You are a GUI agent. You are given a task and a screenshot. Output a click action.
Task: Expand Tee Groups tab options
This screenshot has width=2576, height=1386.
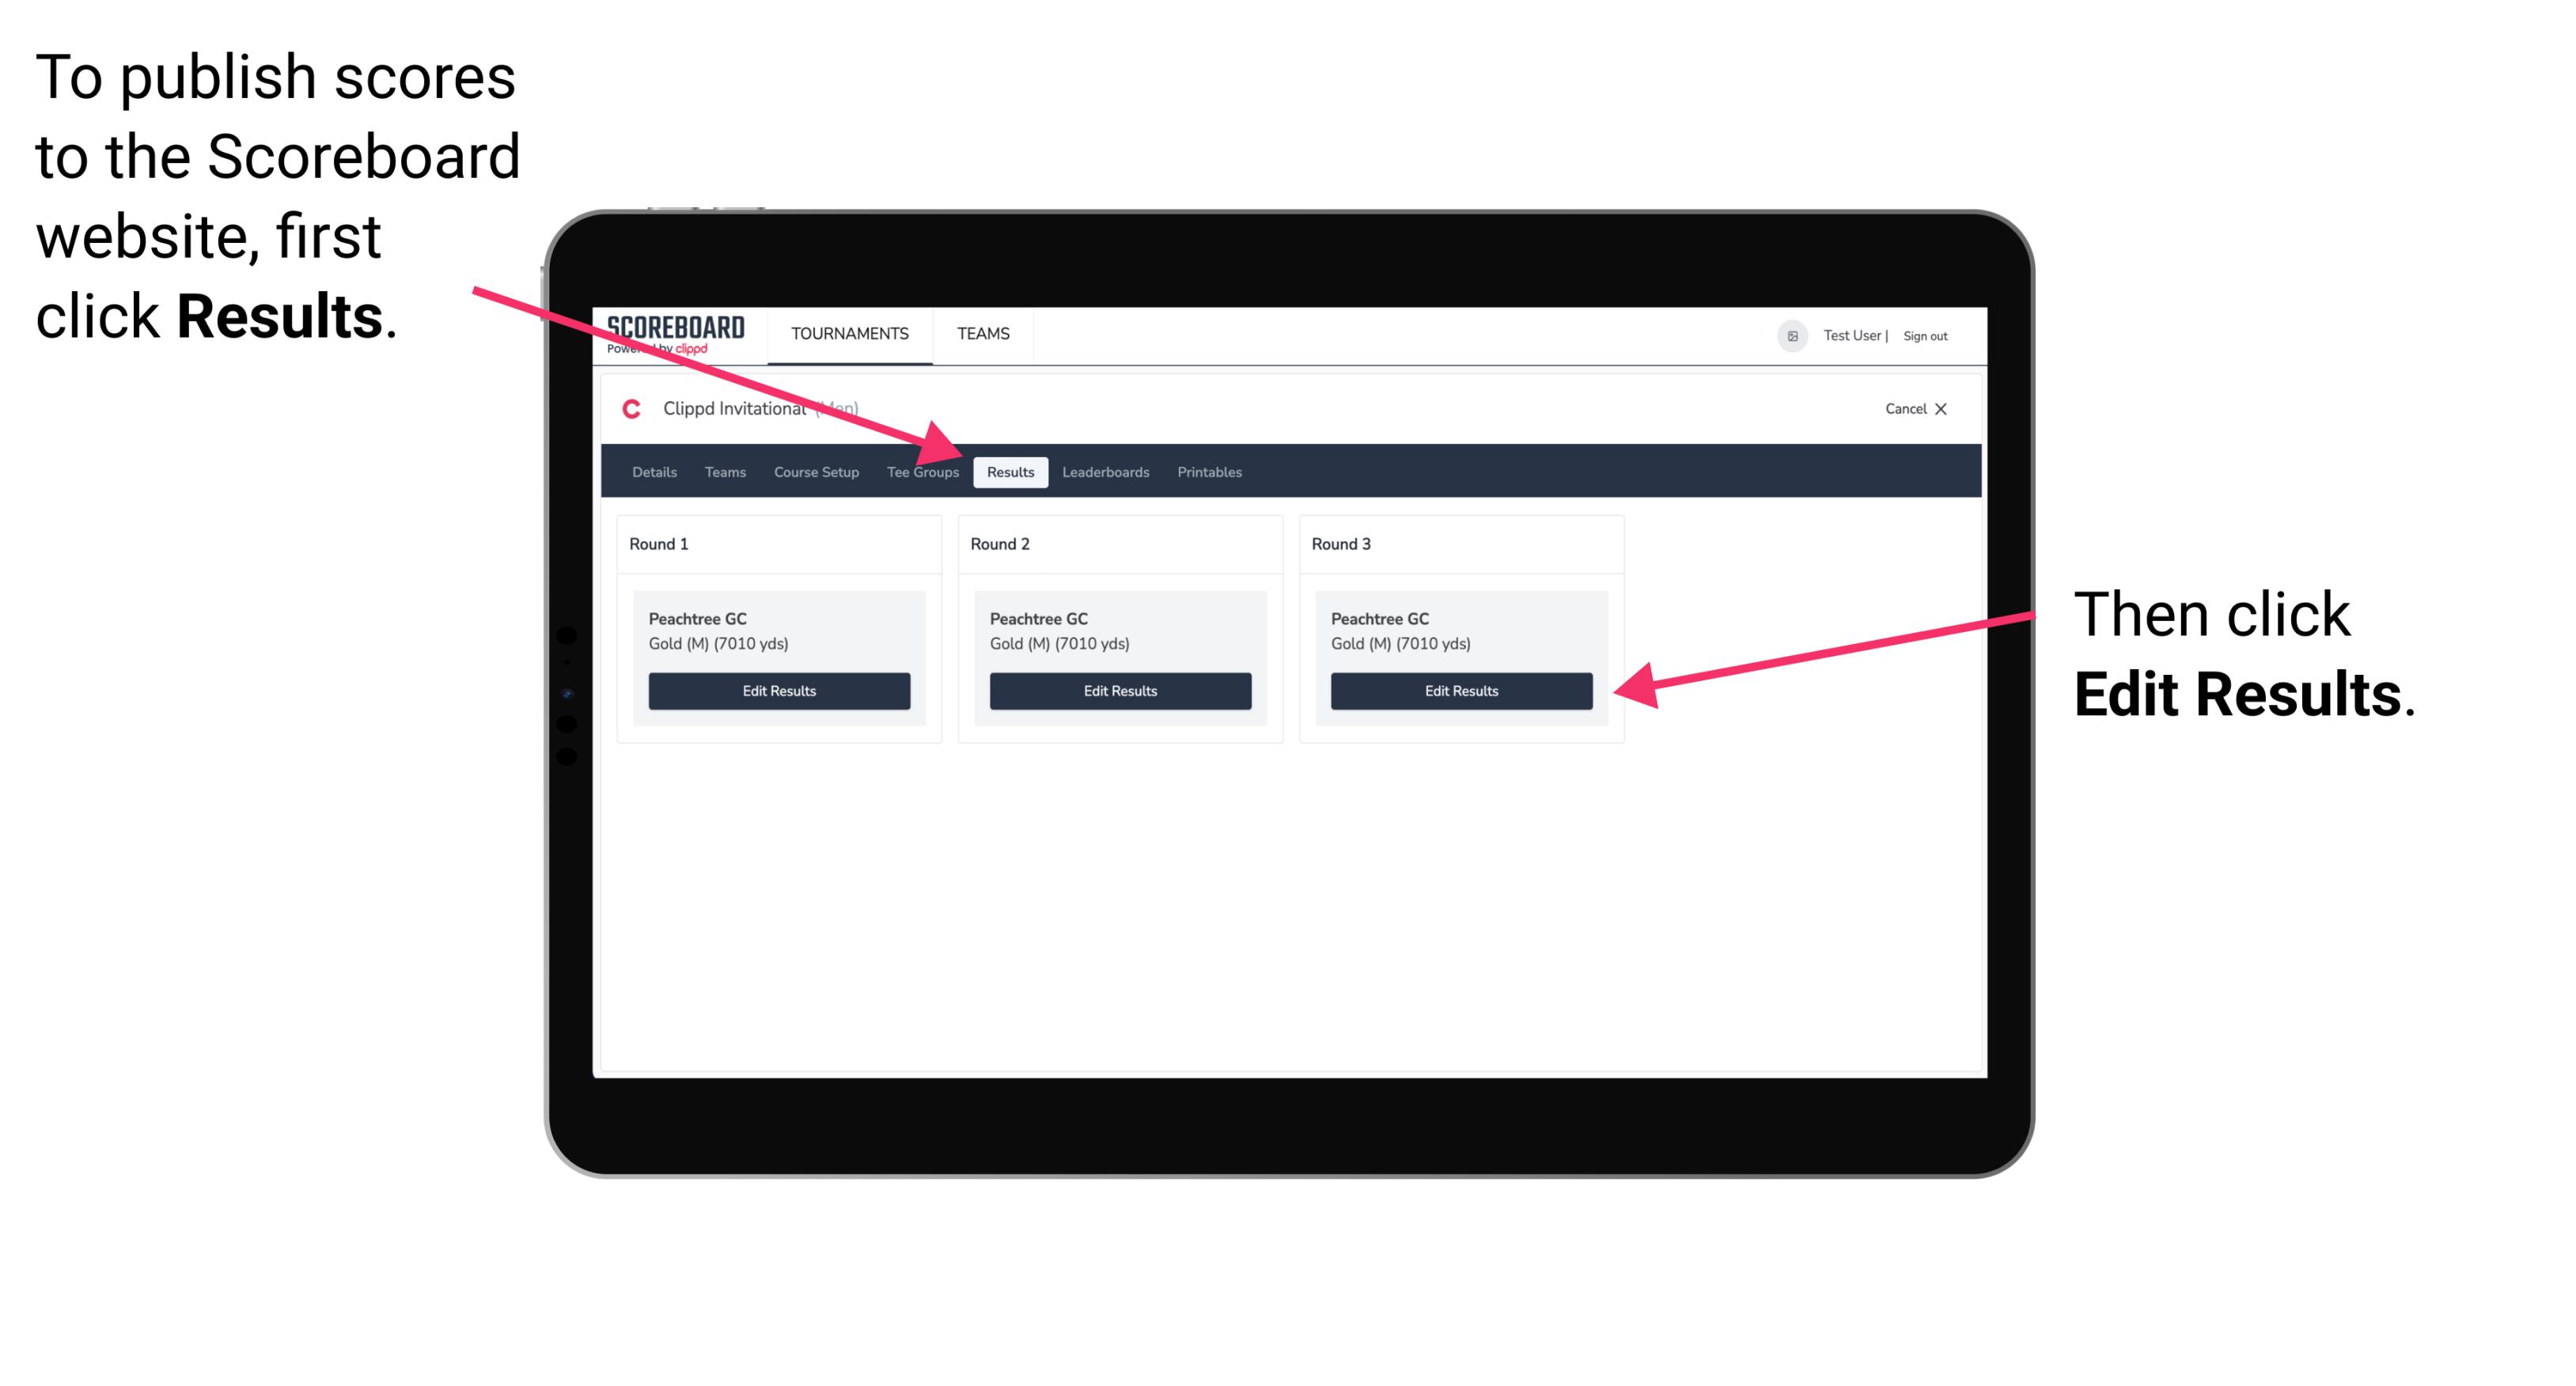(922, 473)
